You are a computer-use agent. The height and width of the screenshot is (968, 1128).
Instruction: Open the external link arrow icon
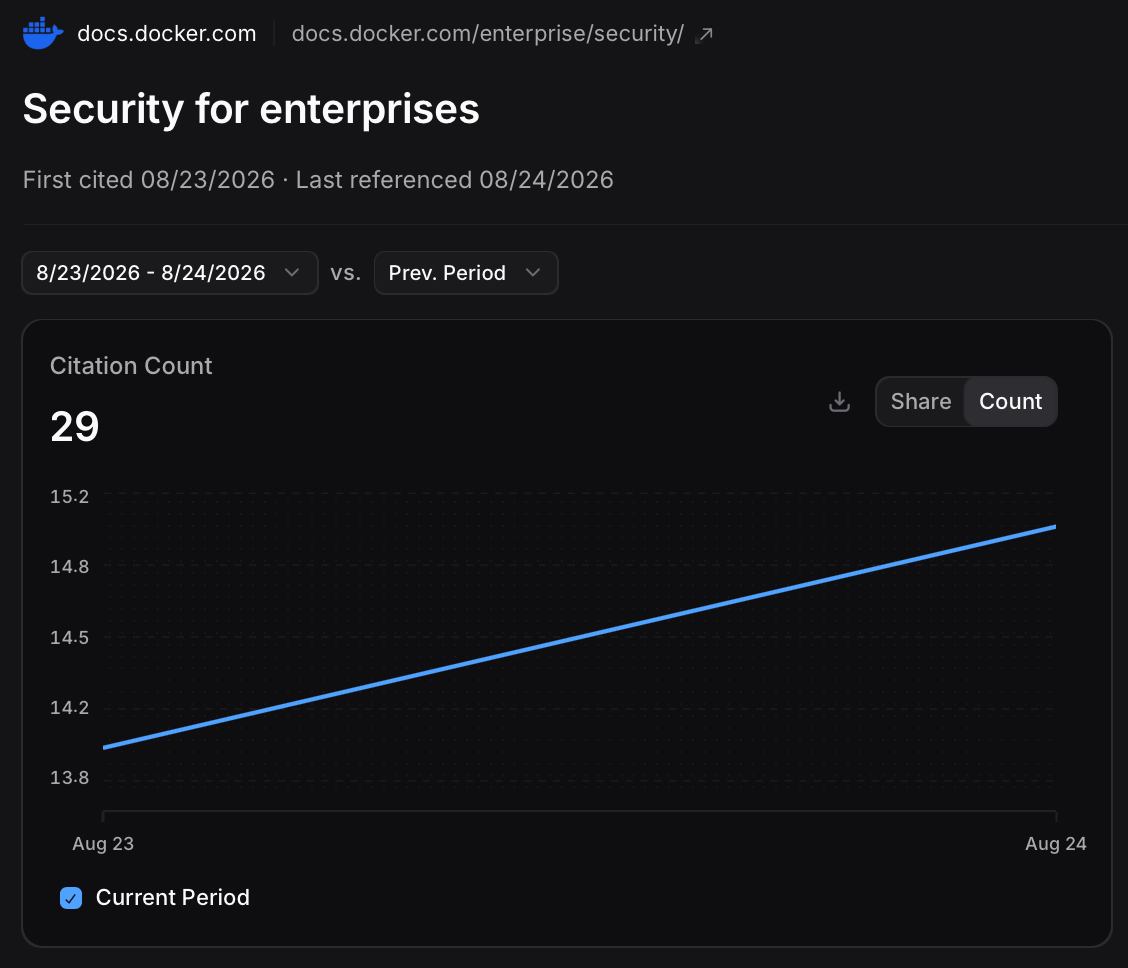click(x=704, y=35)
